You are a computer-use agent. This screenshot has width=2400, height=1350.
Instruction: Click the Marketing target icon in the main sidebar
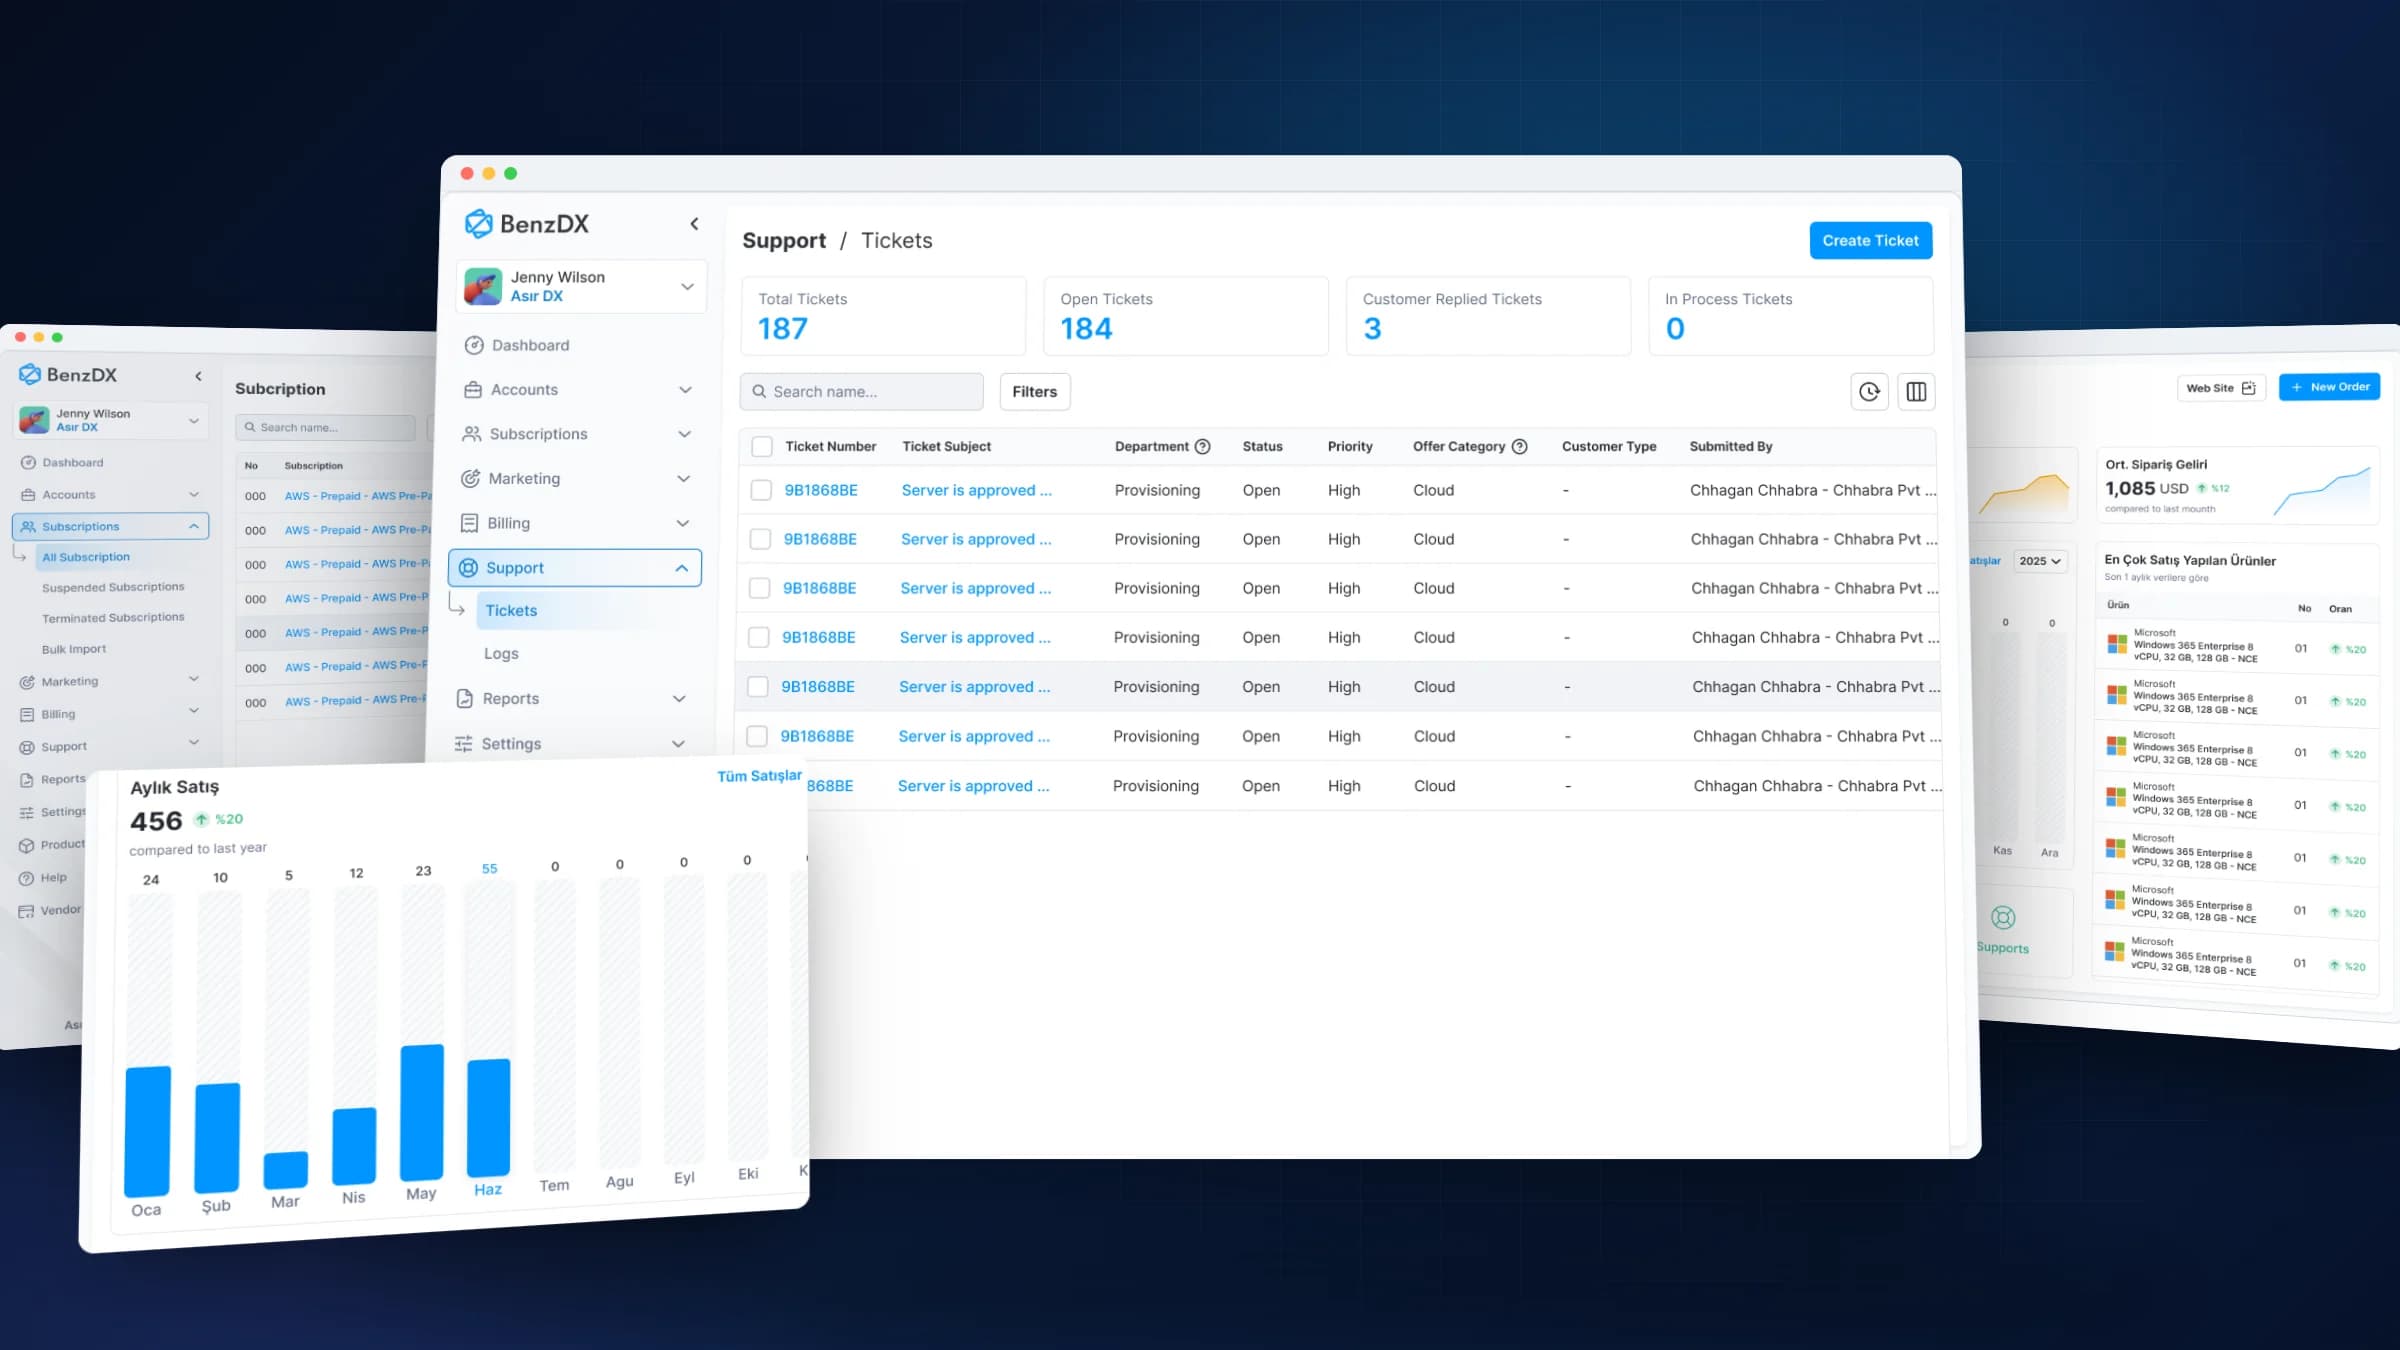[x=470, y=478]
